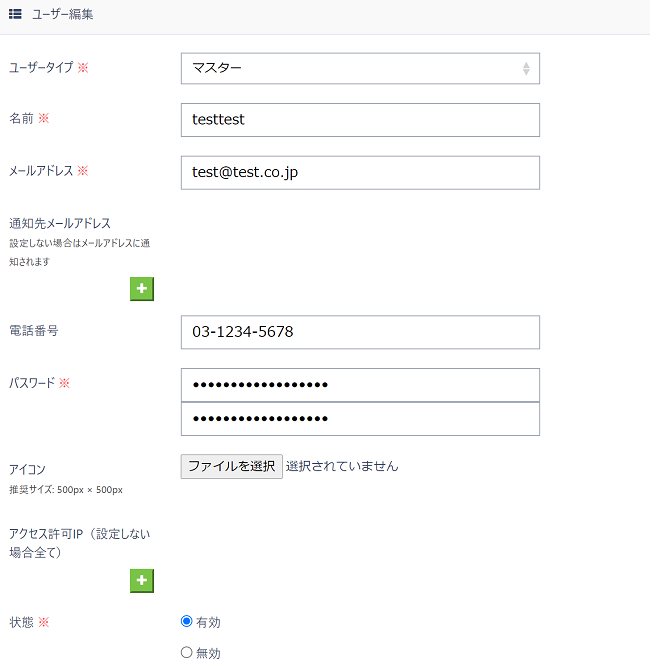
Task: Click the ユーザータイプ field label
Action: coord(41,67)
